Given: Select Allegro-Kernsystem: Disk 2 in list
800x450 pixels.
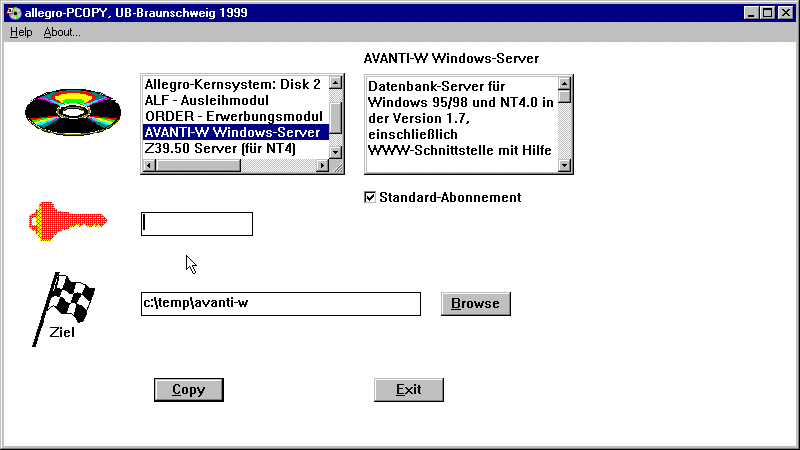Looking at the screenshot, I should coord(236,84).
